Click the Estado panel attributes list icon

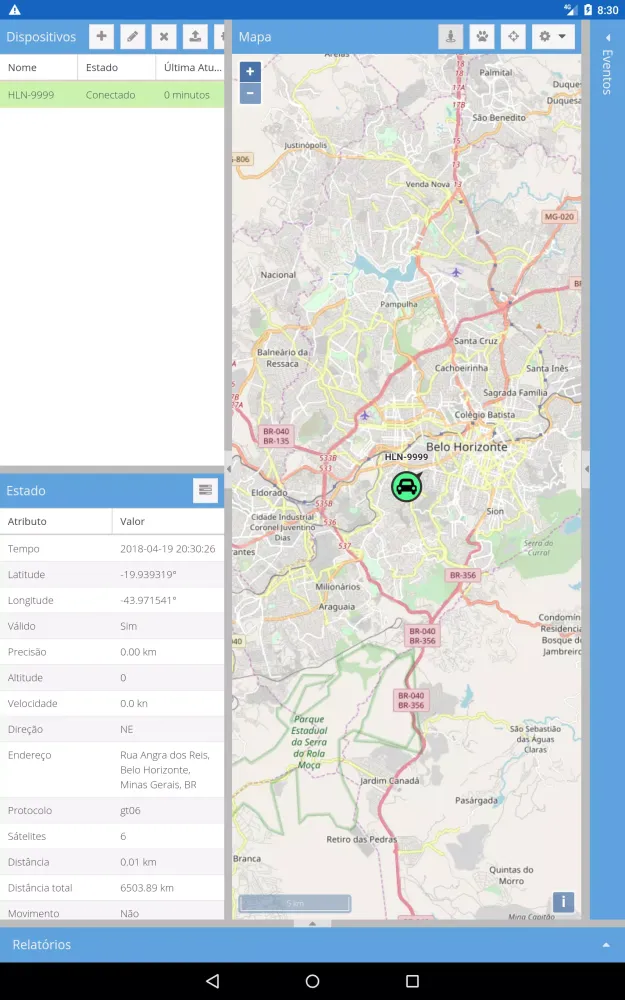coord(205,490)
